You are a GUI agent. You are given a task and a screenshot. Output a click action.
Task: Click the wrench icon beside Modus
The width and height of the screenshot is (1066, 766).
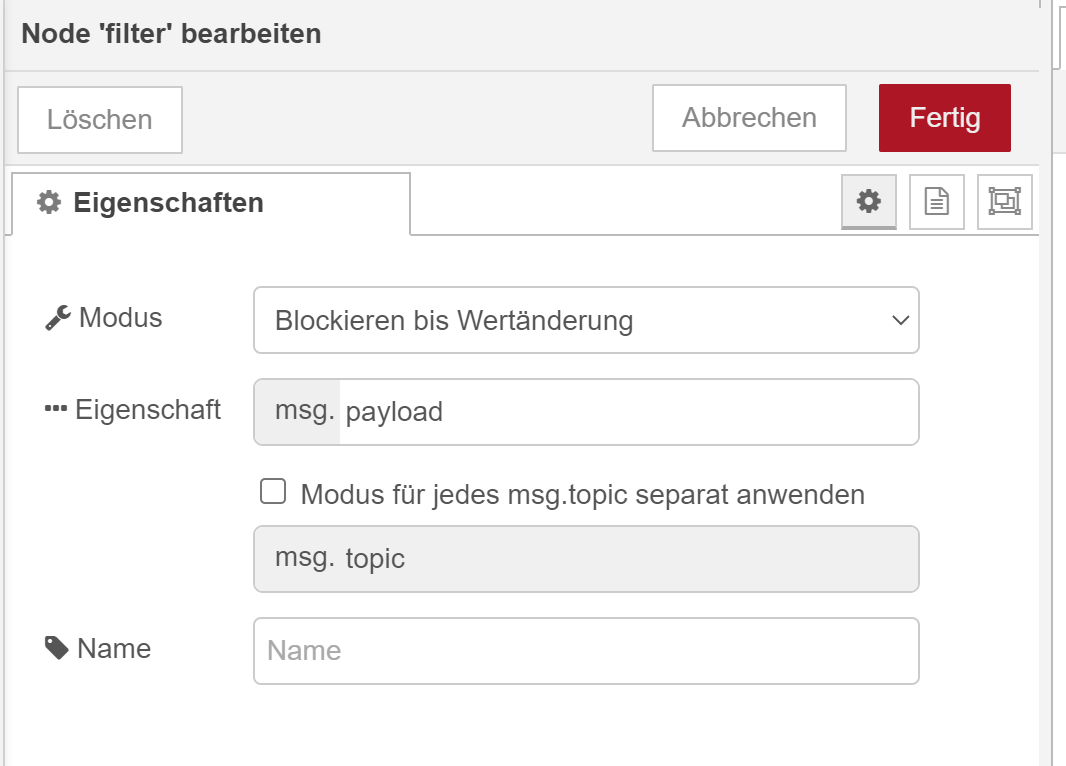coord(58,318)
